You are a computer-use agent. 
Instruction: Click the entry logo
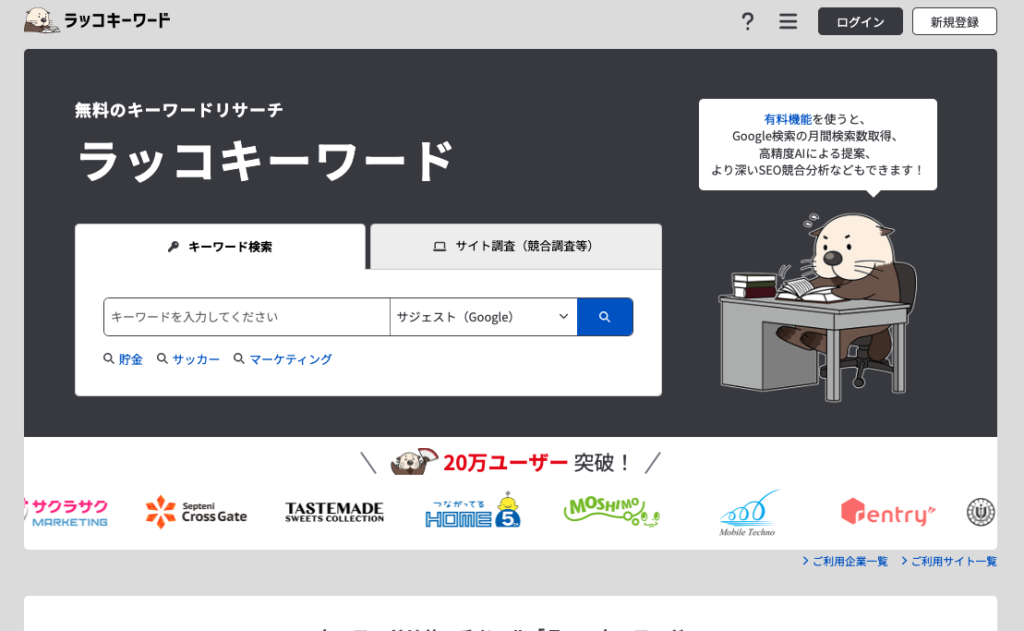[888, 512]
